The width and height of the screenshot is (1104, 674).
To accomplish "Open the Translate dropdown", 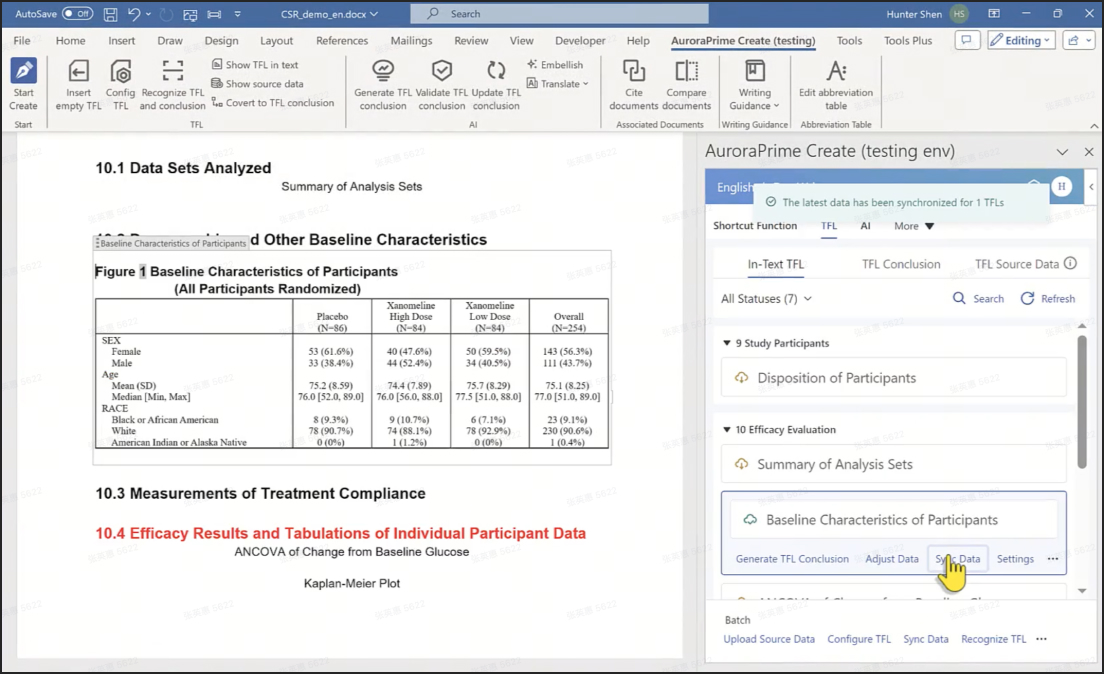I will pyautogui.click(x=557, y=84).
